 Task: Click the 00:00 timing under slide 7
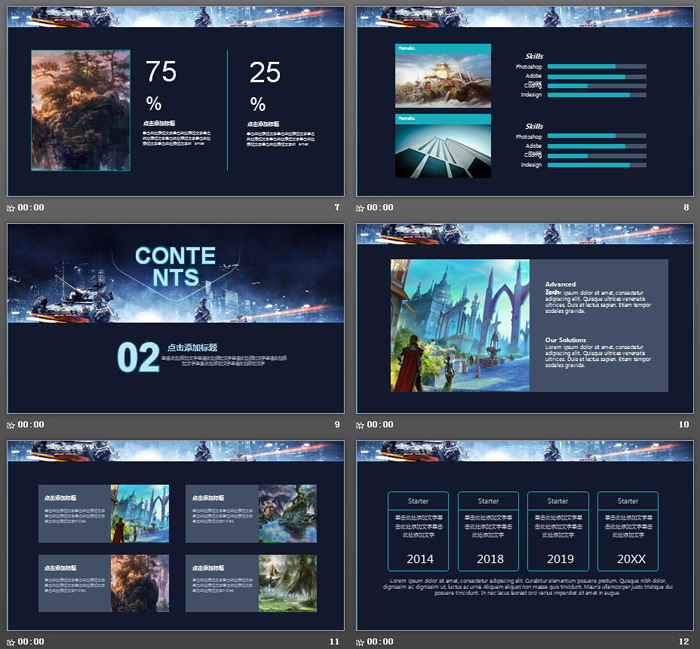point(31,208)
